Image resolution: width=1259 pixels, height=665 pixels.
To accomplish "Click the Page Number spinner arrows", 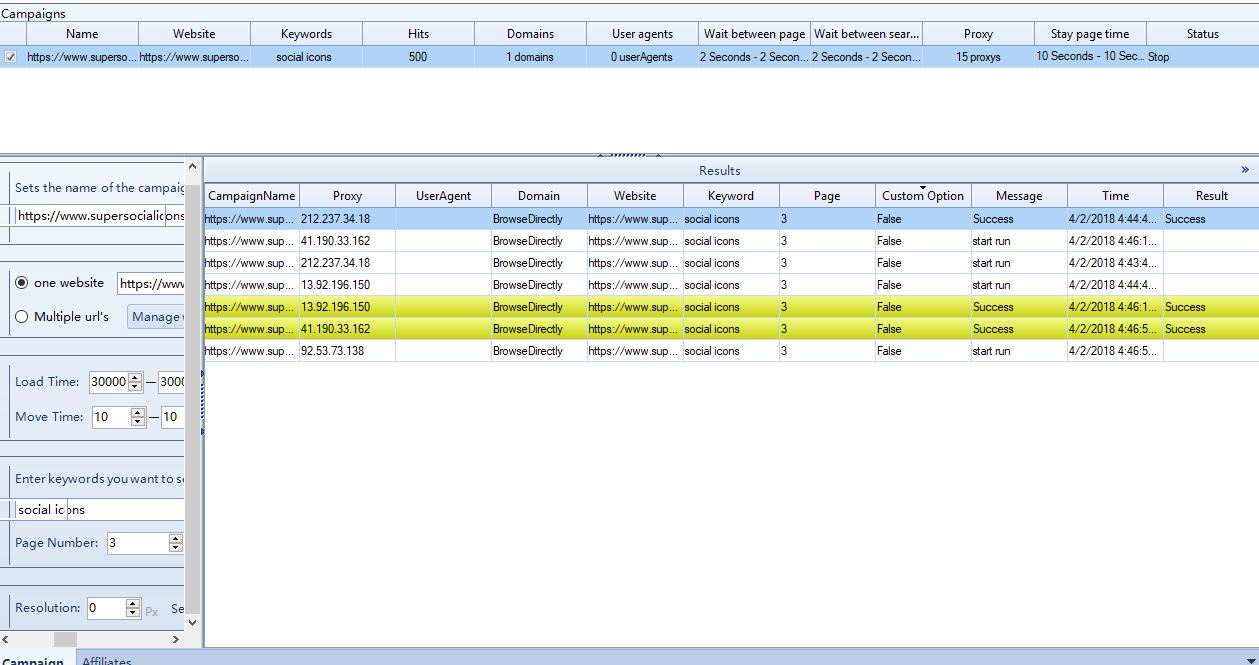I will pyautogui.click(x=176, y=543).
